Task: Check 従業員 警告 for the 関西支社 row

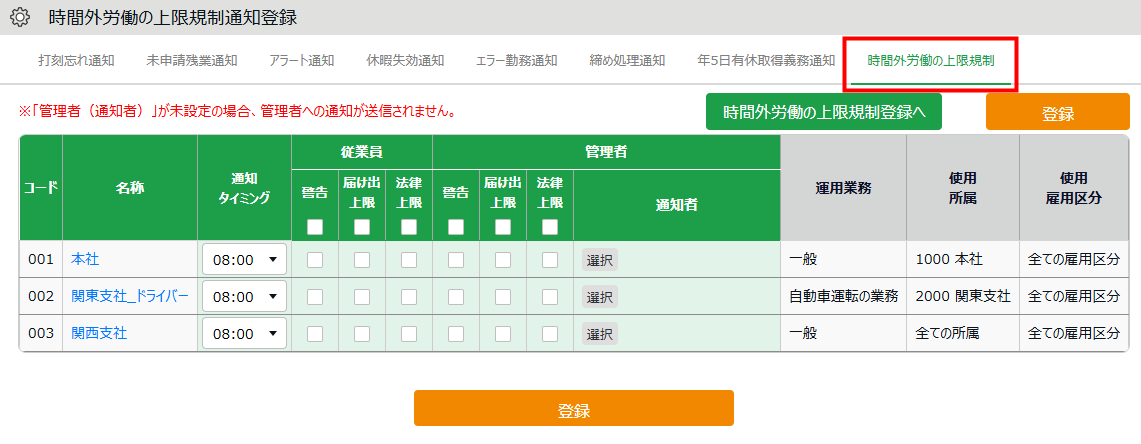Action: coord(315,333)
